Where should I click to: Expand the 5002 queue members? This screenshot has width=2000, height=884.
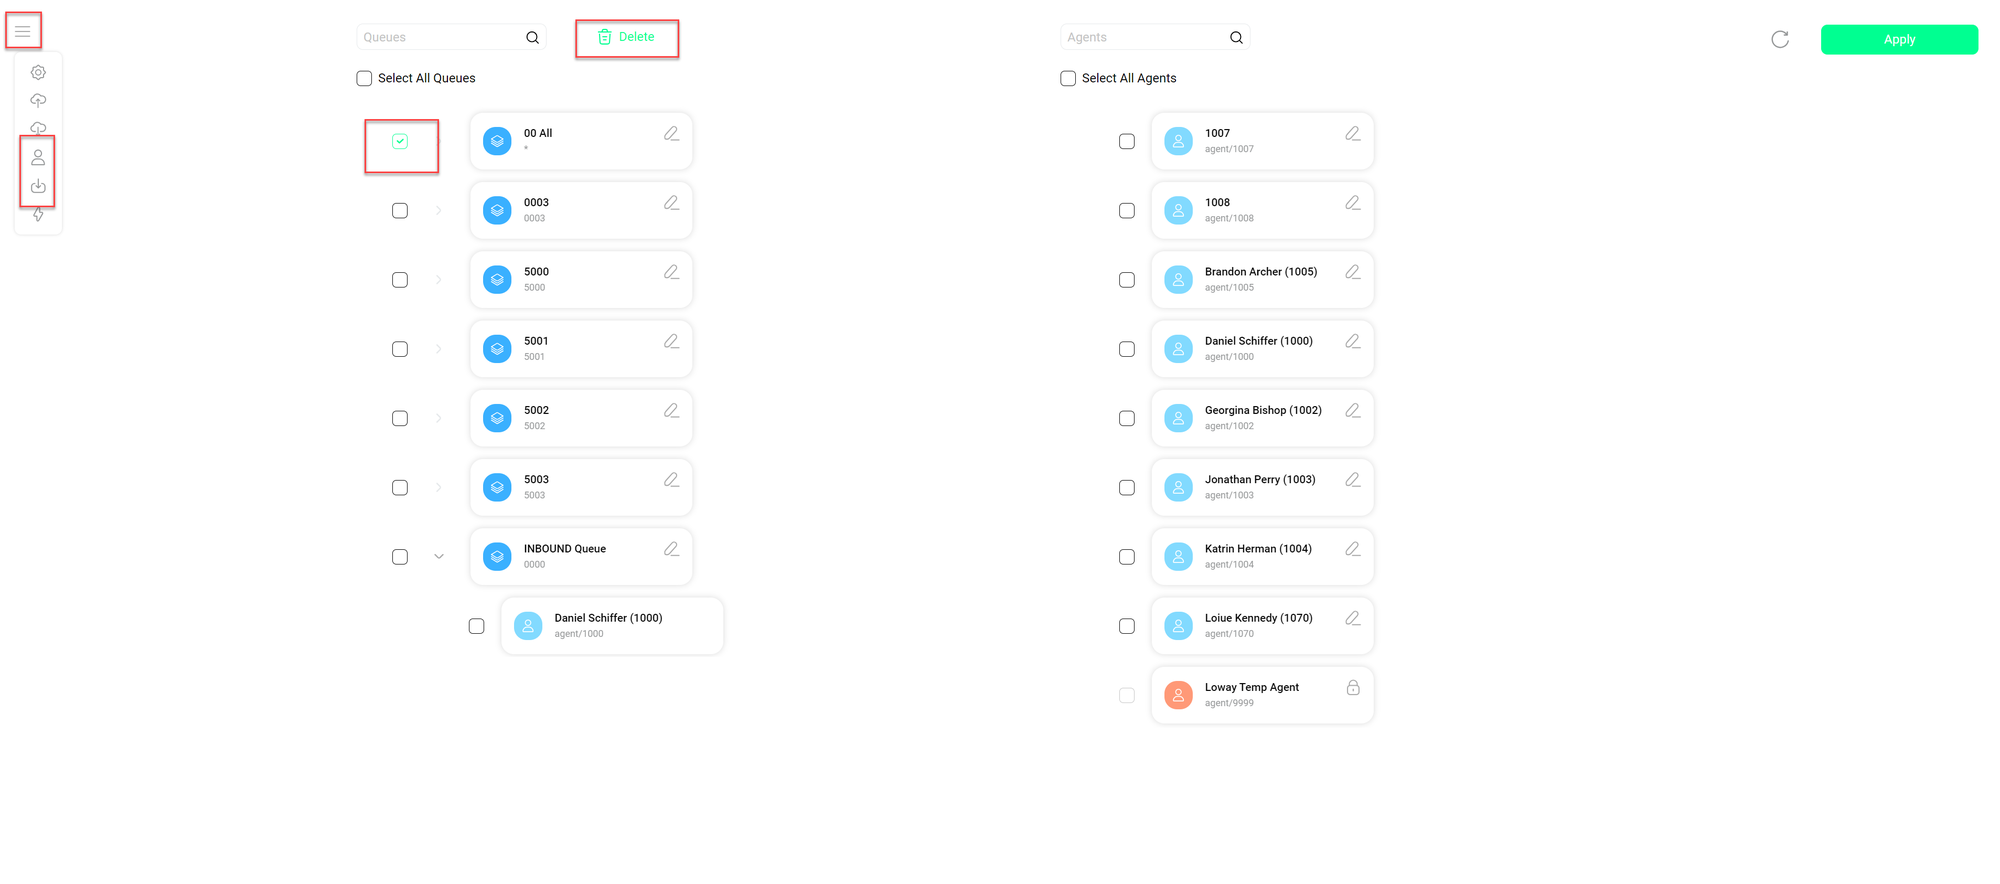click(438, 419)
